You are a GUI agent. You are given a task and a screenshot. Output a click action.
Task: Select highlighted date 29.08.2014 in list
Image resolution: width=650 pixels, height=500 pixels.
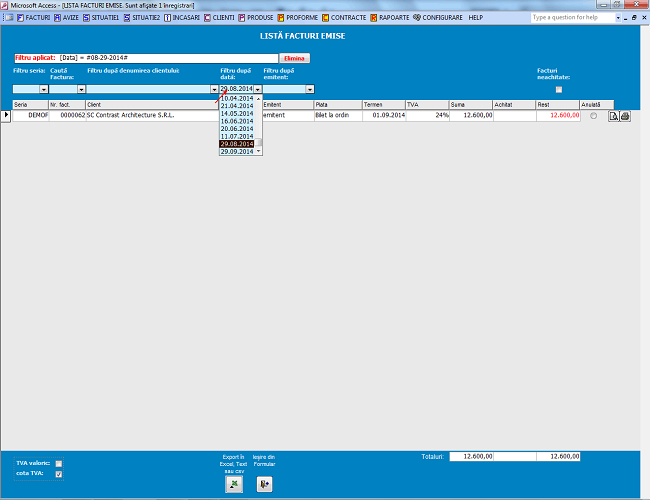(x=237, y=144)
